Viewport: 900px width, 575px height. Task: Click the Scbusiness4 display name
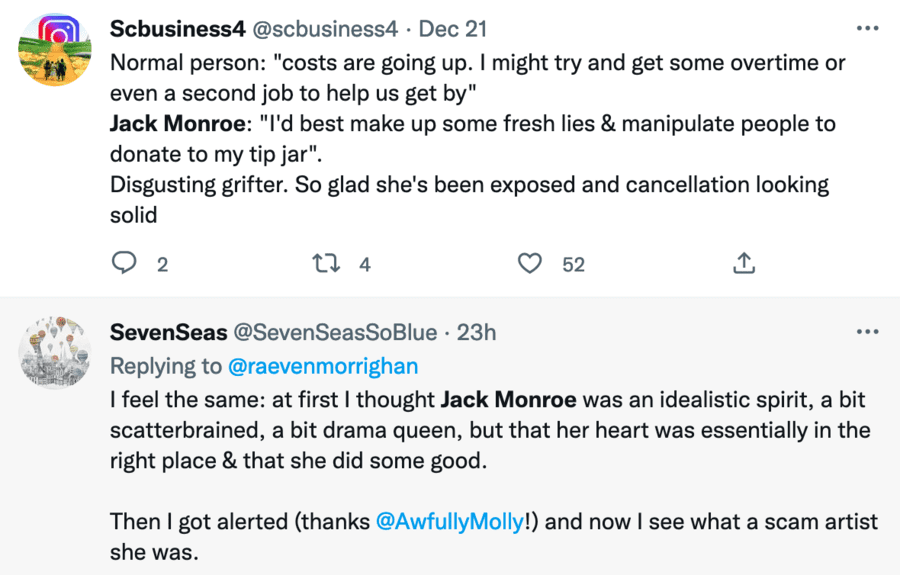[177, 28]
